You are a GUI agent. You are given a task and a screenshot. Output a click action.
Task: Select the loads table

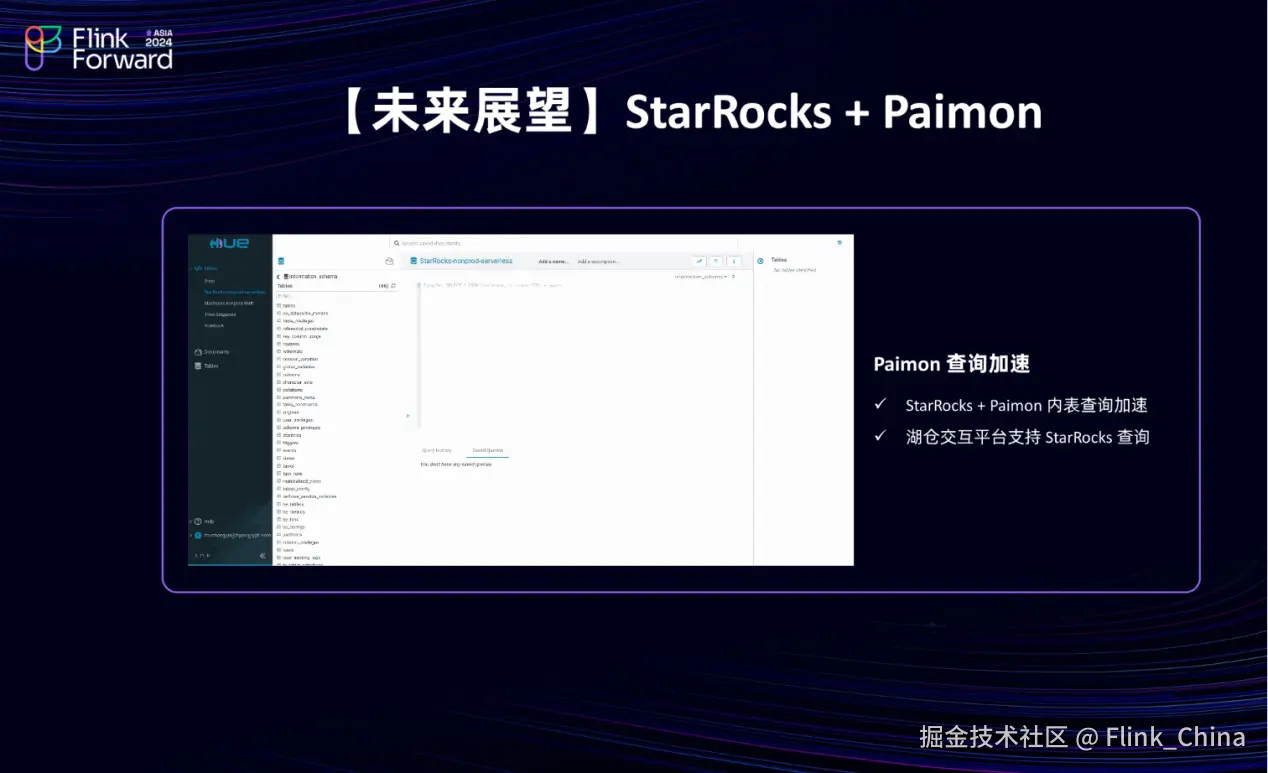click(287, 550)
